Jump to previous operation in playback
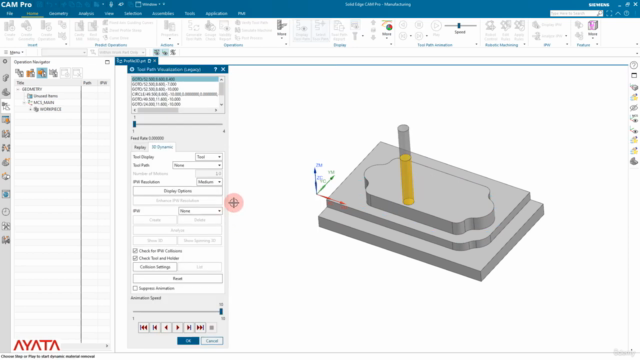 click(x=155, y=327)
